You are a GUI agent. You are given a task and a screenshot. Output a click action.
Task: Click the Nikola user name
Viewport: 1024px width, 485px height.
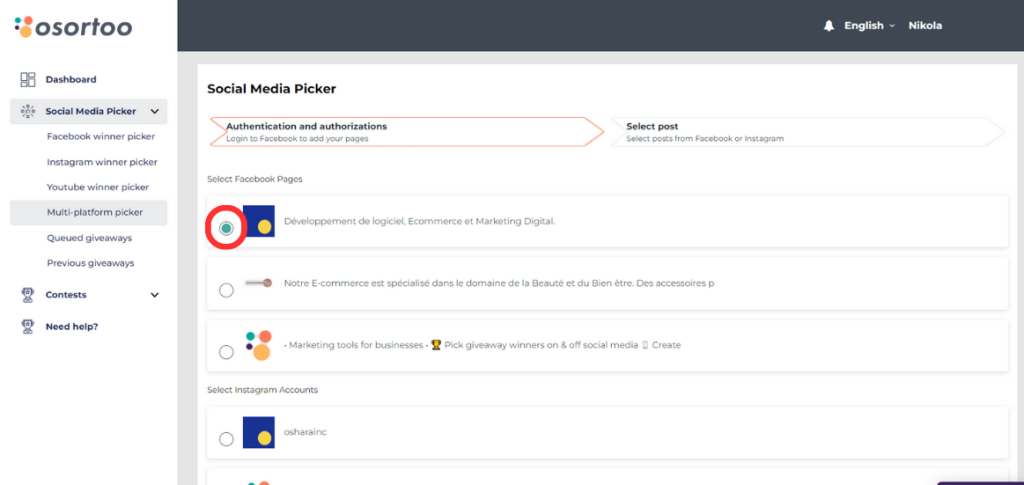pos(925,26)
